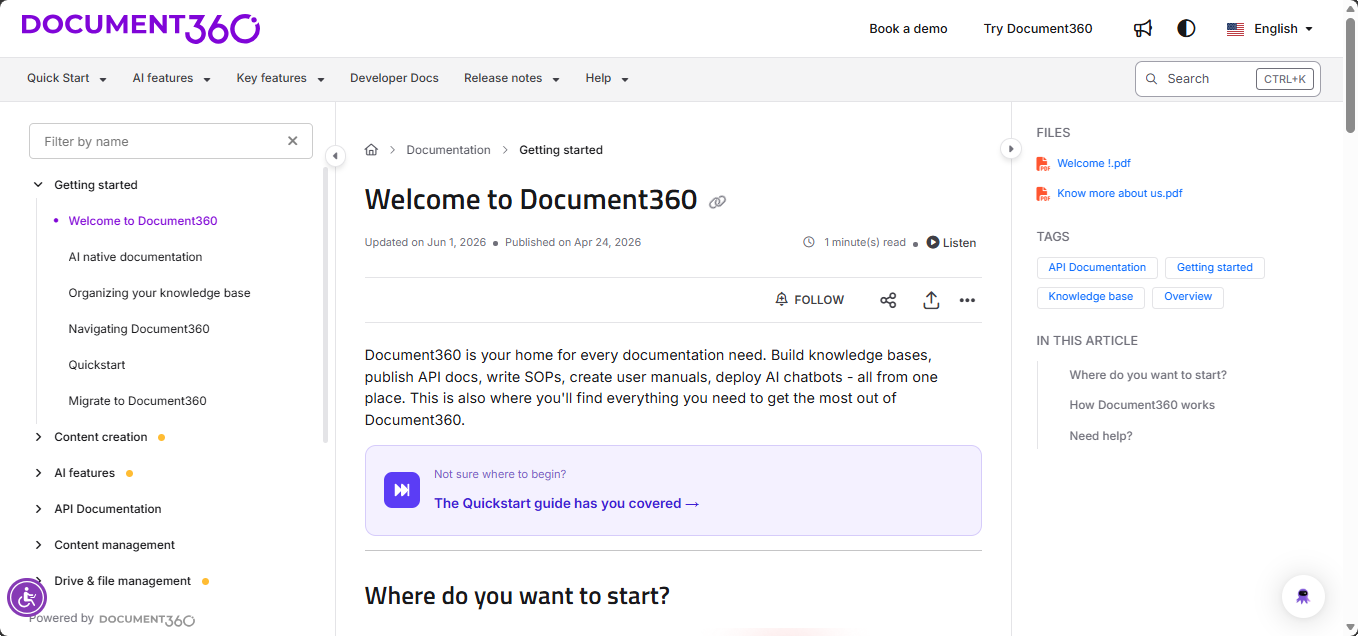Click the Document360 logo
The height and width of the screenshot is (636, 1358).
point(141,28)
